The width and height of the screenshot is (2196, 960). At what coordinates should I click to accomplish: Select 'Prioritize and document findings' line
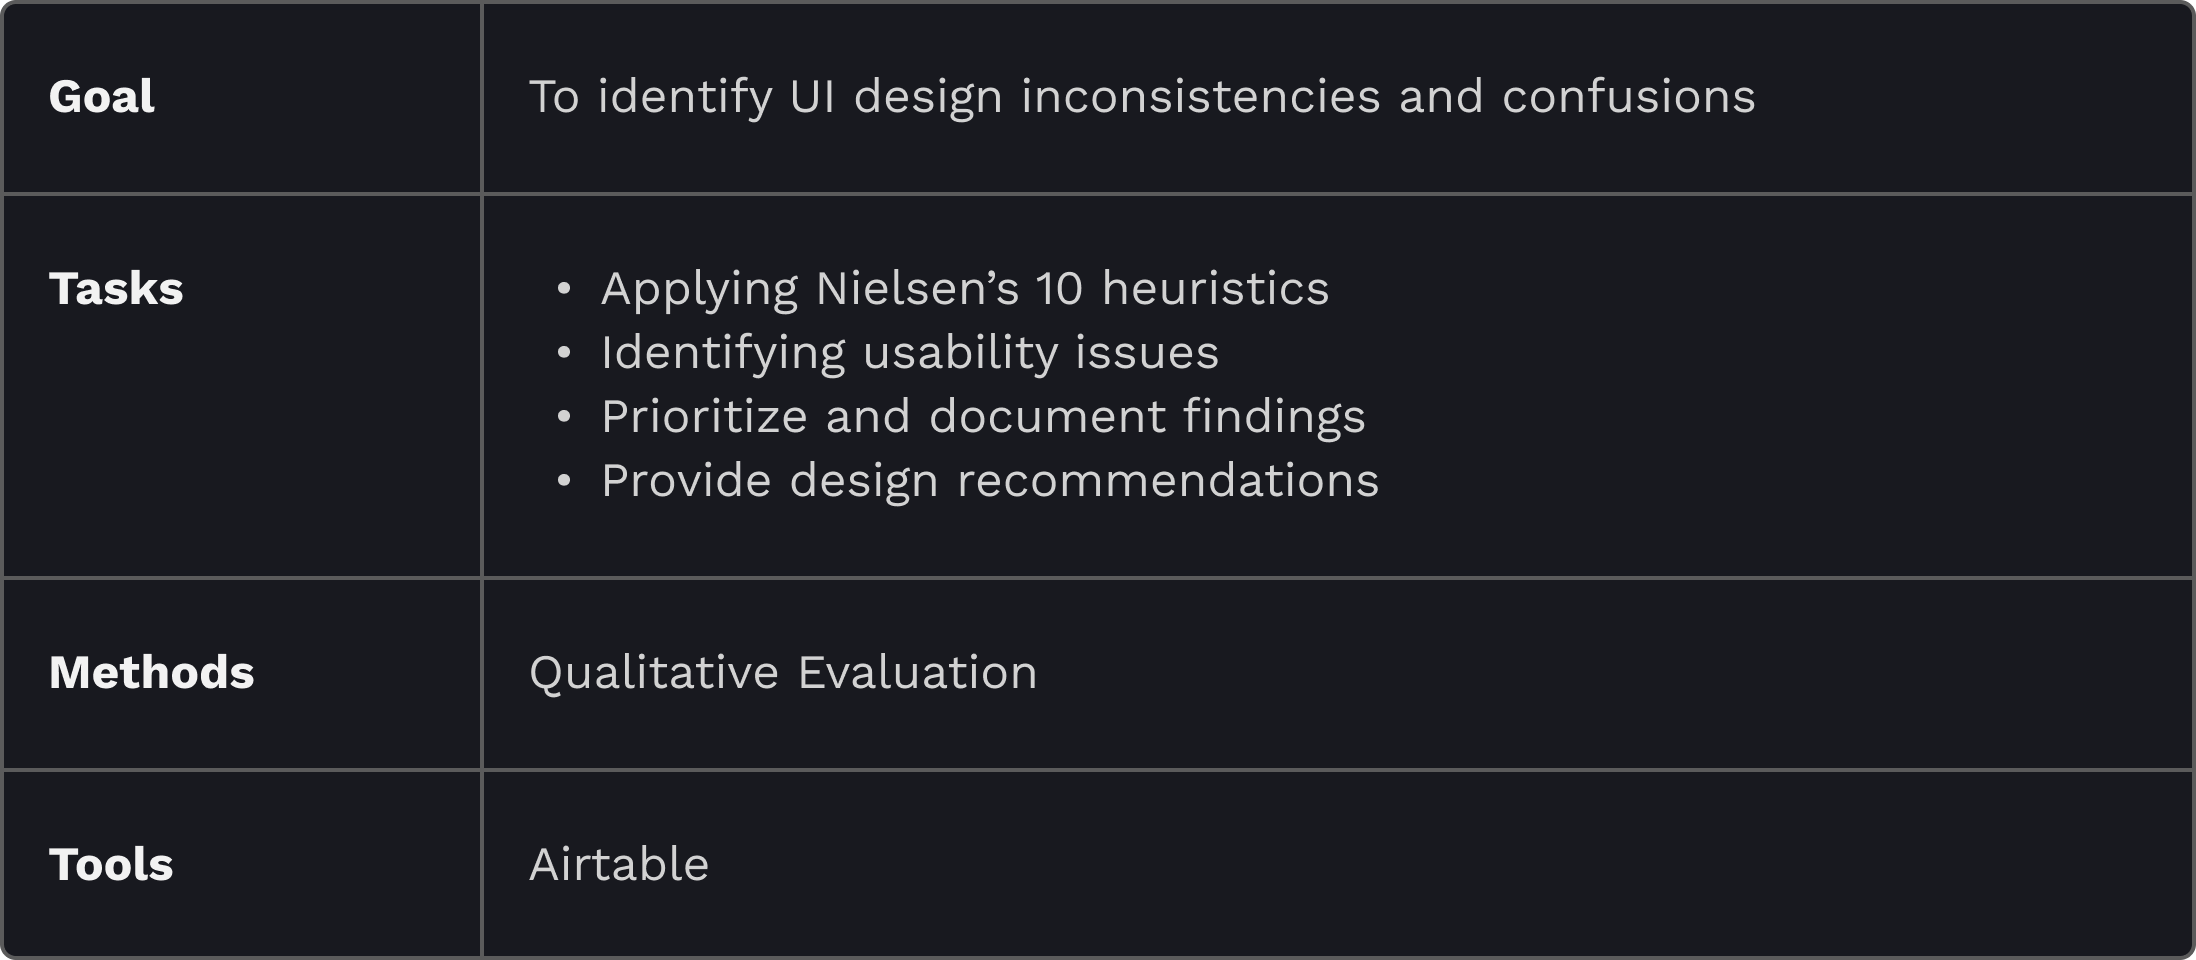[983, 418]
